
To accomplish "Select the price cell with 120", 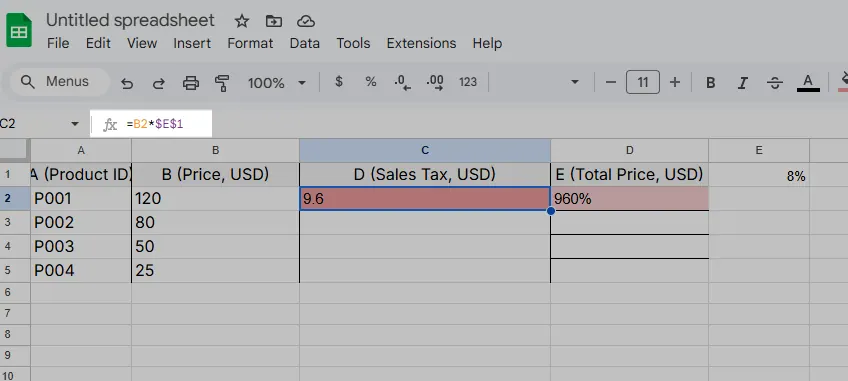I will coord(215,199).
